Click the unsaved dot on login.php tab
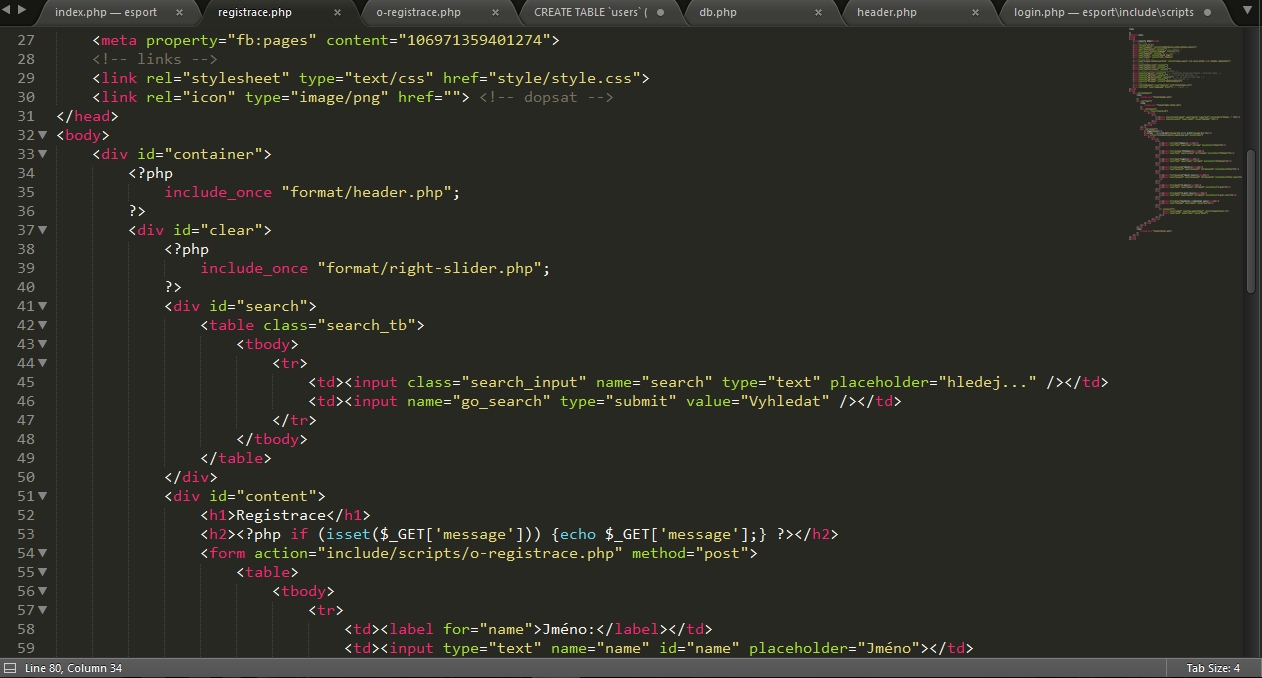This screenshot has width=1262, height=678. click(x=1207, y=12)
